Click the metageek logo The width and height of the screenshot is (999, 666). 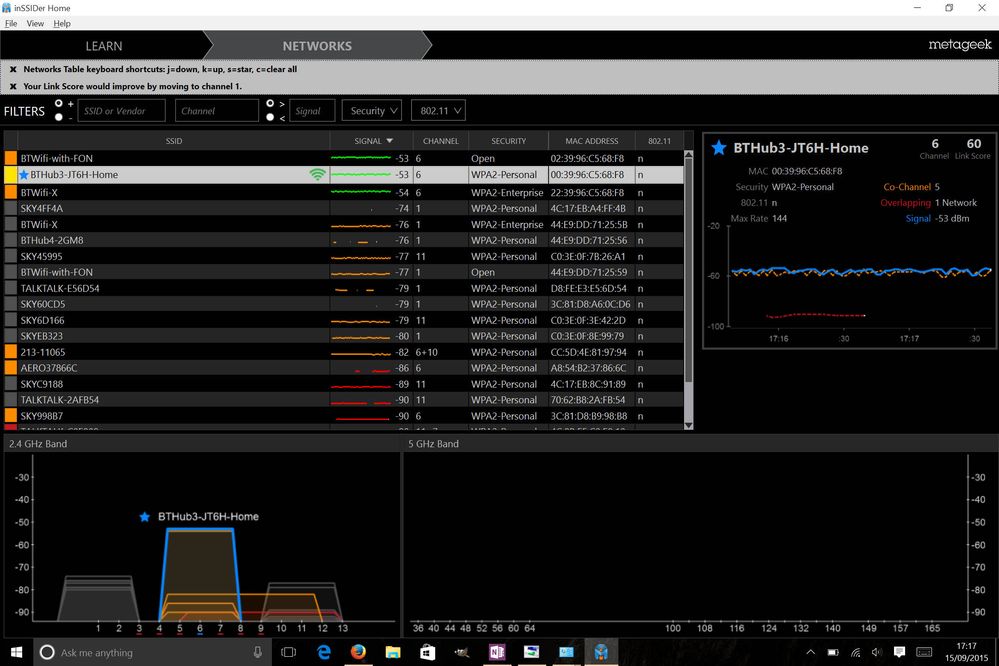click(x=959, y=45)
